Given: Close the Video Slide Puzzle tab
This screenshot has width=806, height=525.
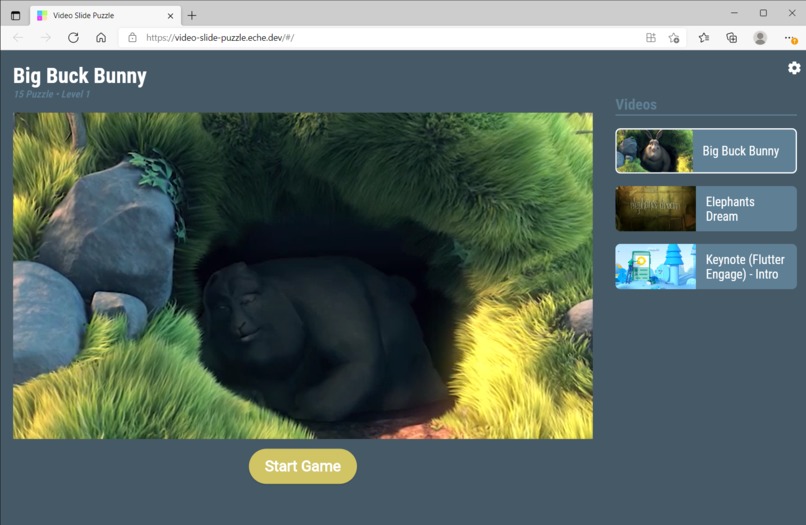Looking at the screenshot, I should click(170, 16).
